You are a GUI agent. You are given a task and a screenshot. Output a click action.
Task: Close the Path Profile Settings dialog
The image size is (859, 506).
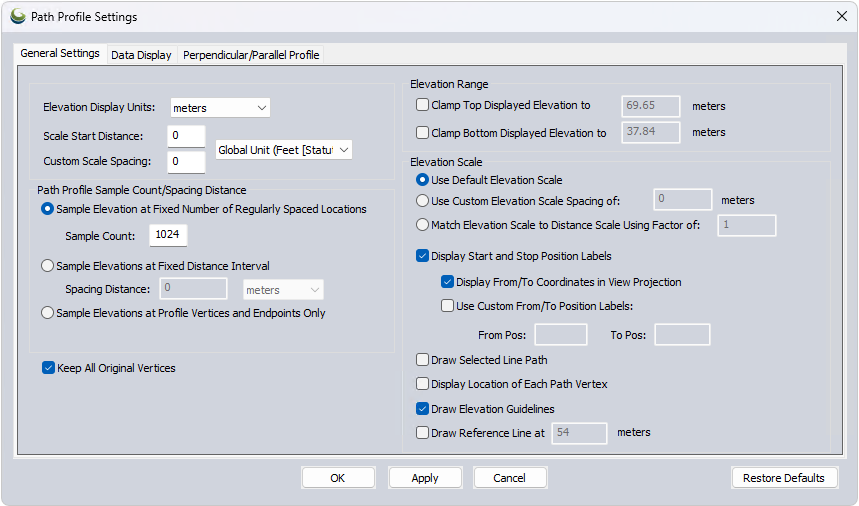[841, 16]
